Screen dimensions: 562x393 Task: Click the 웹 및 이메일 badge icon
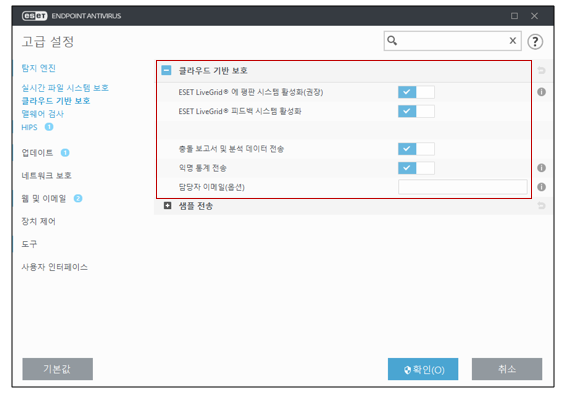78,198
